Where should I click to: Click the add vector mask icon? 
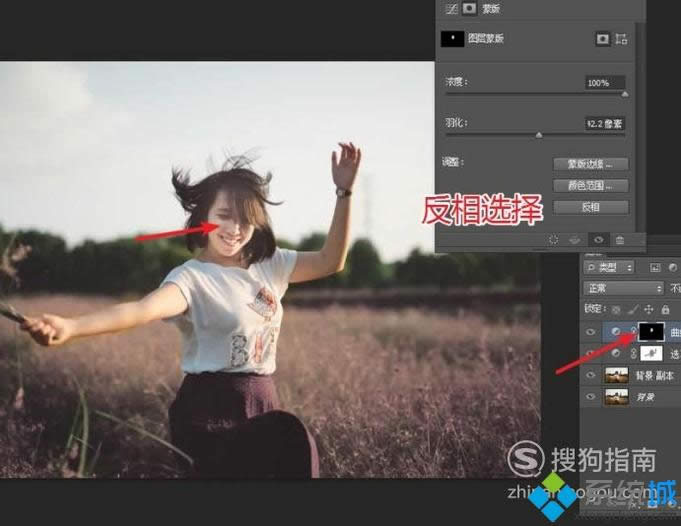click(x=621, y=39)
